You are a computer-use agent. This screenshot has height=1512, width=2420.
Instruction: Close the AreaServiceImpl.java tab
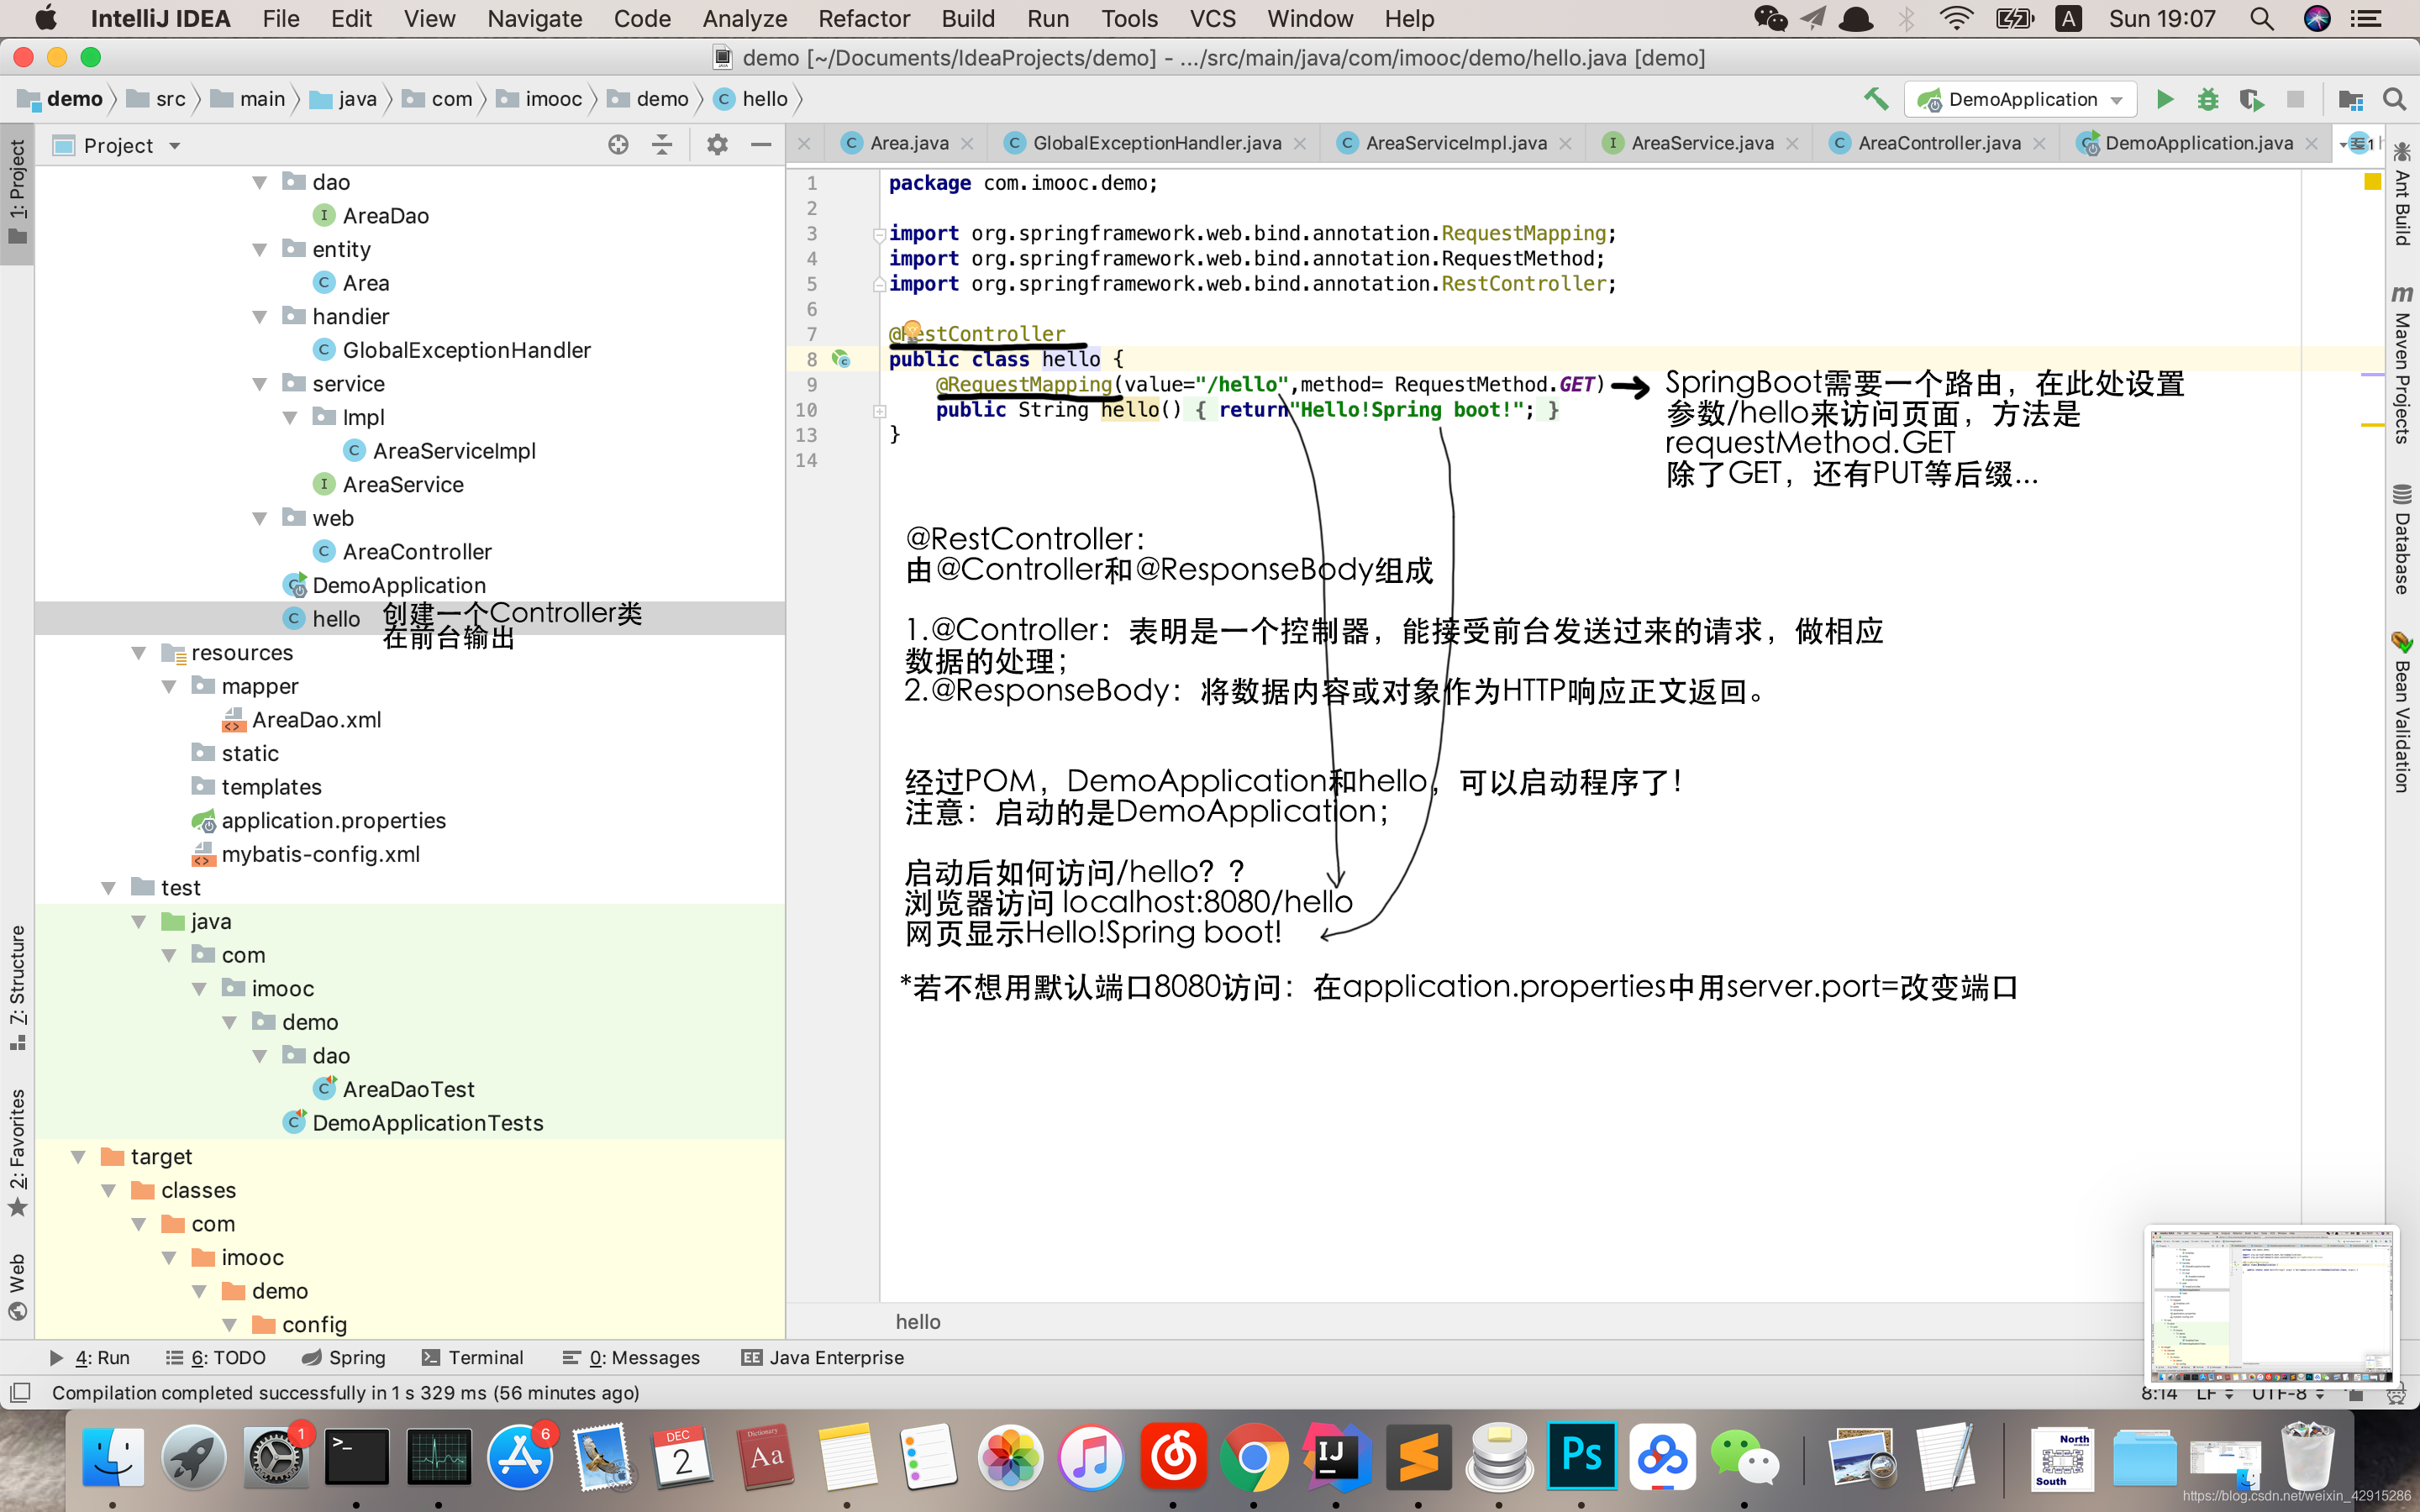tap(1565, 143)
